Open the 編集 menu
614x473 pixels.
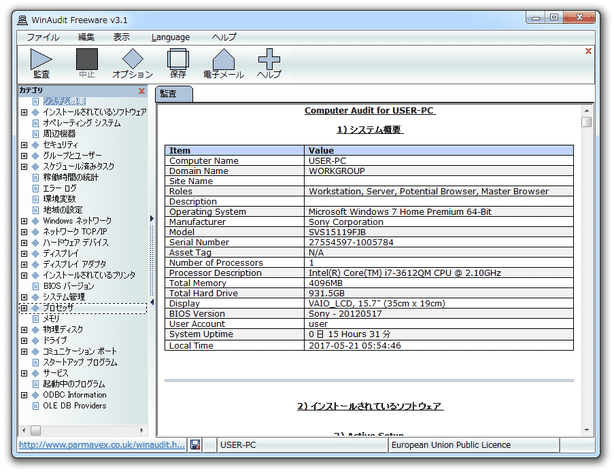point(86,37)
